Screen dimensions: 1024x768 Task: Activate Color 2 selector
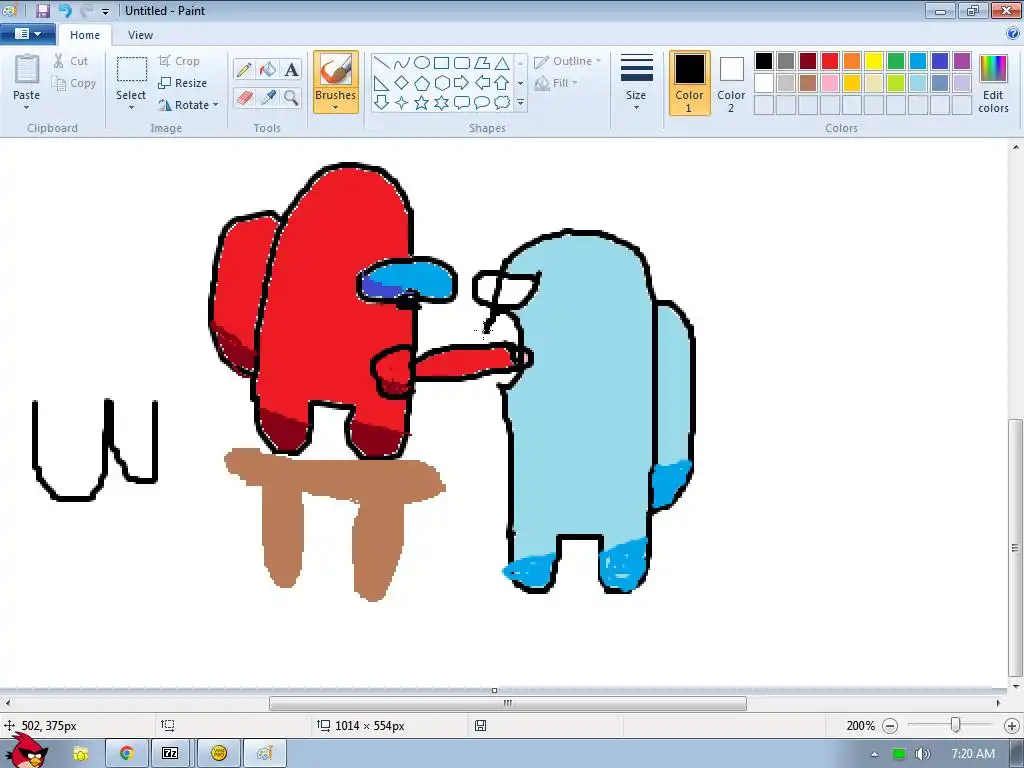tap(731, 83)
